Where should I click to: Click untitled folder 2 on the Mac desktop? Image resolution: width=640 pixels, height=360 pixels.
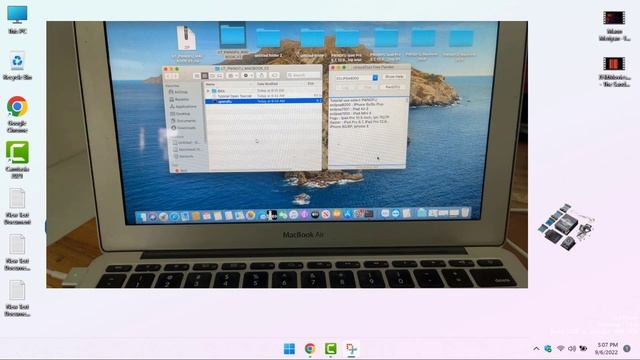pos(268,43)
